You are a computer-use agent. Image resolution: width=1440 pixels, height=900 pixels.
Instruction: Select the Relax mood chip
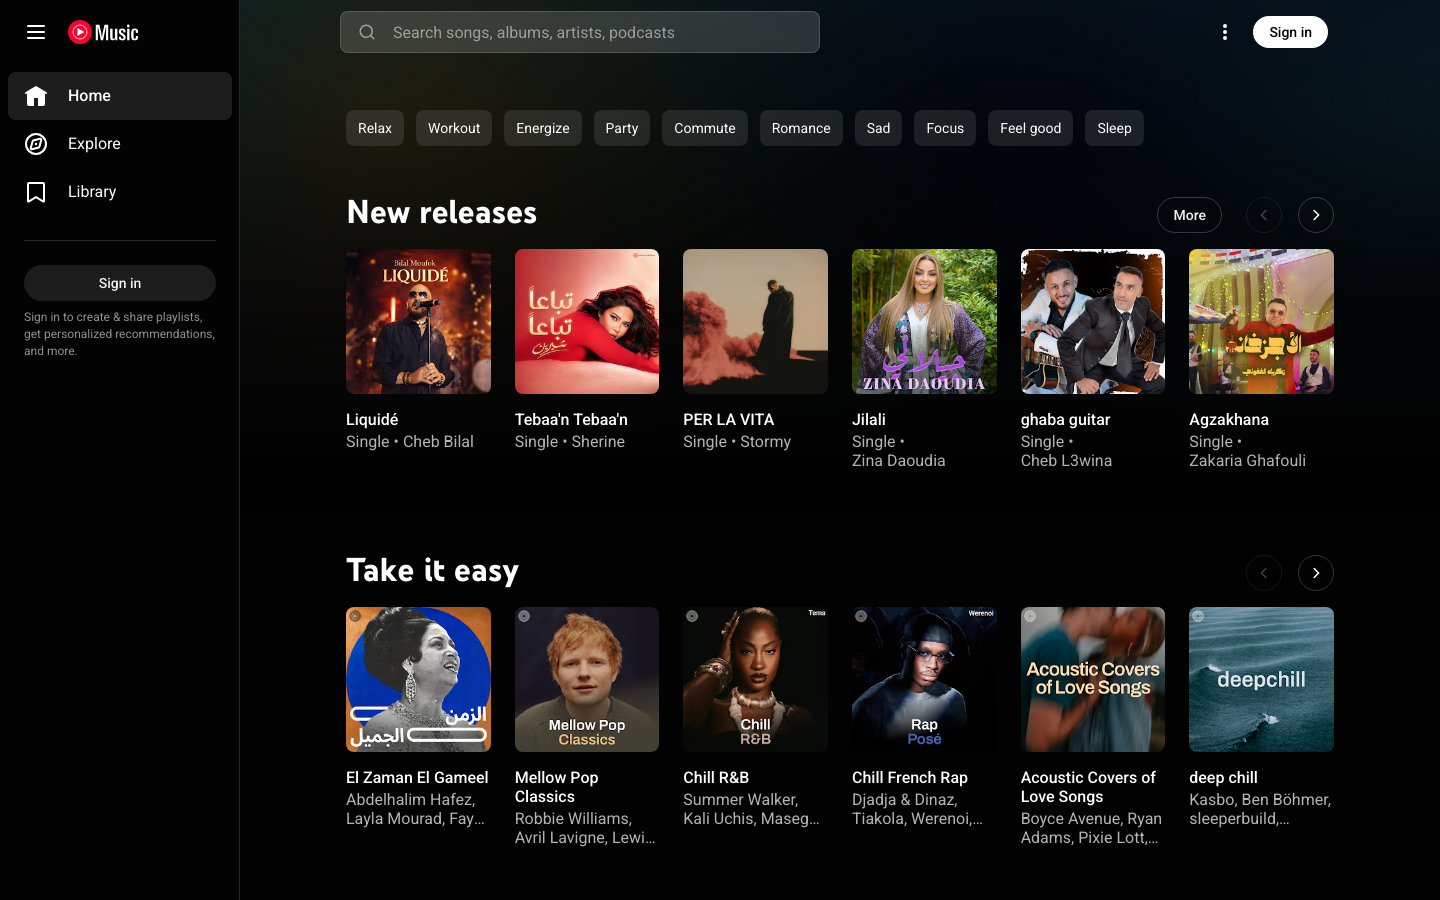[x=375, y=128]
